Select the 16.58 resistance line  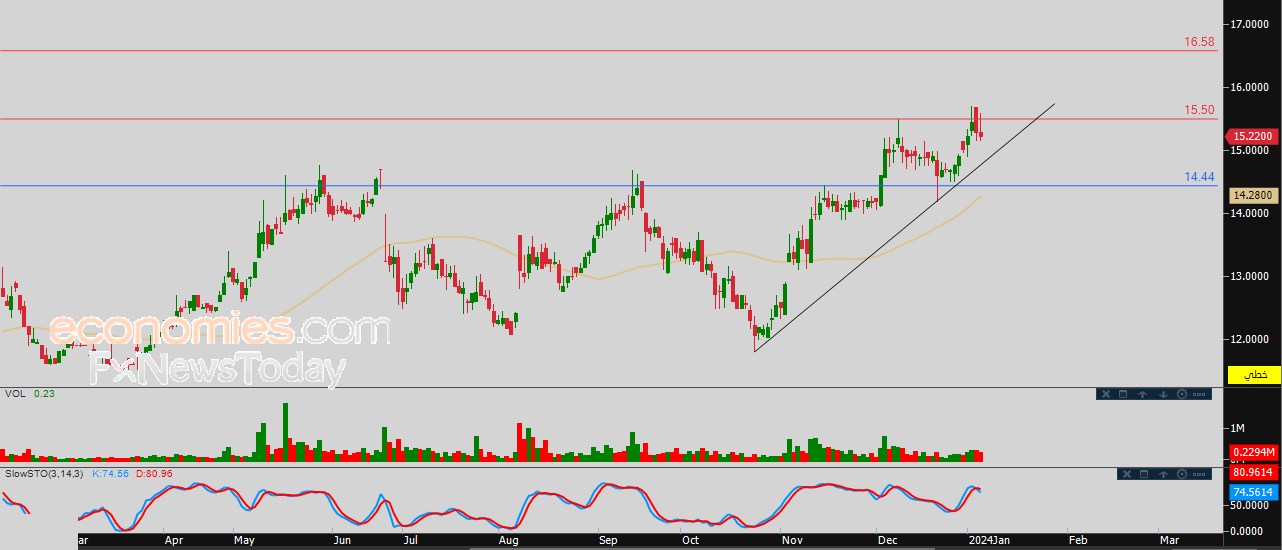point(608,50)
